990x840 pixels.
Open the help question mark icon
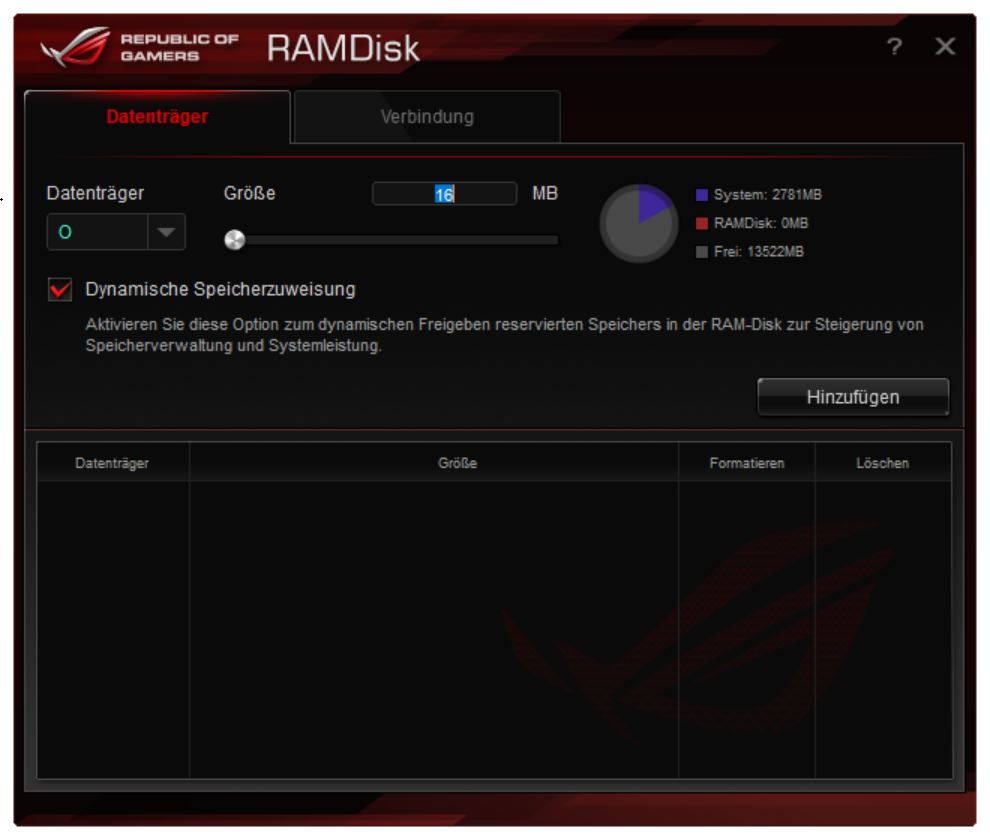[894, 46]
